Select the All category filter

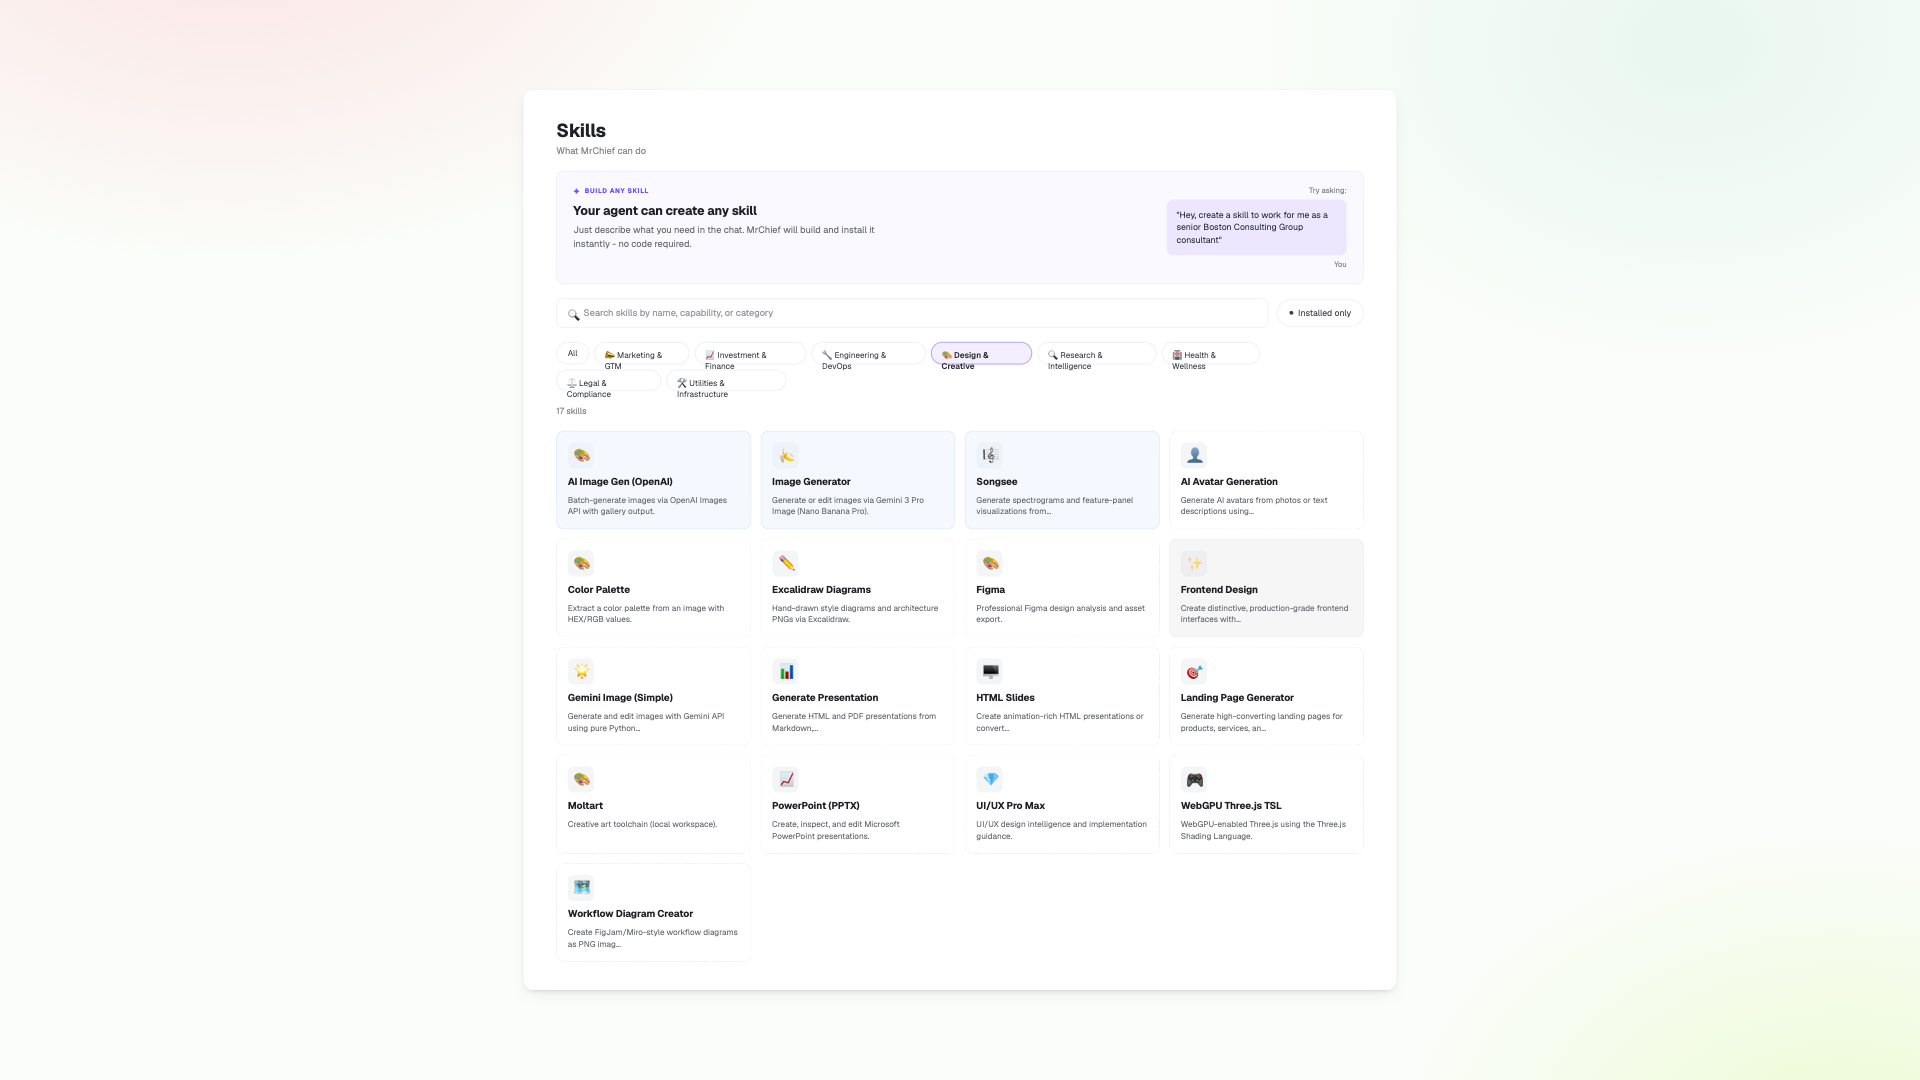click(x=572, y=353)
